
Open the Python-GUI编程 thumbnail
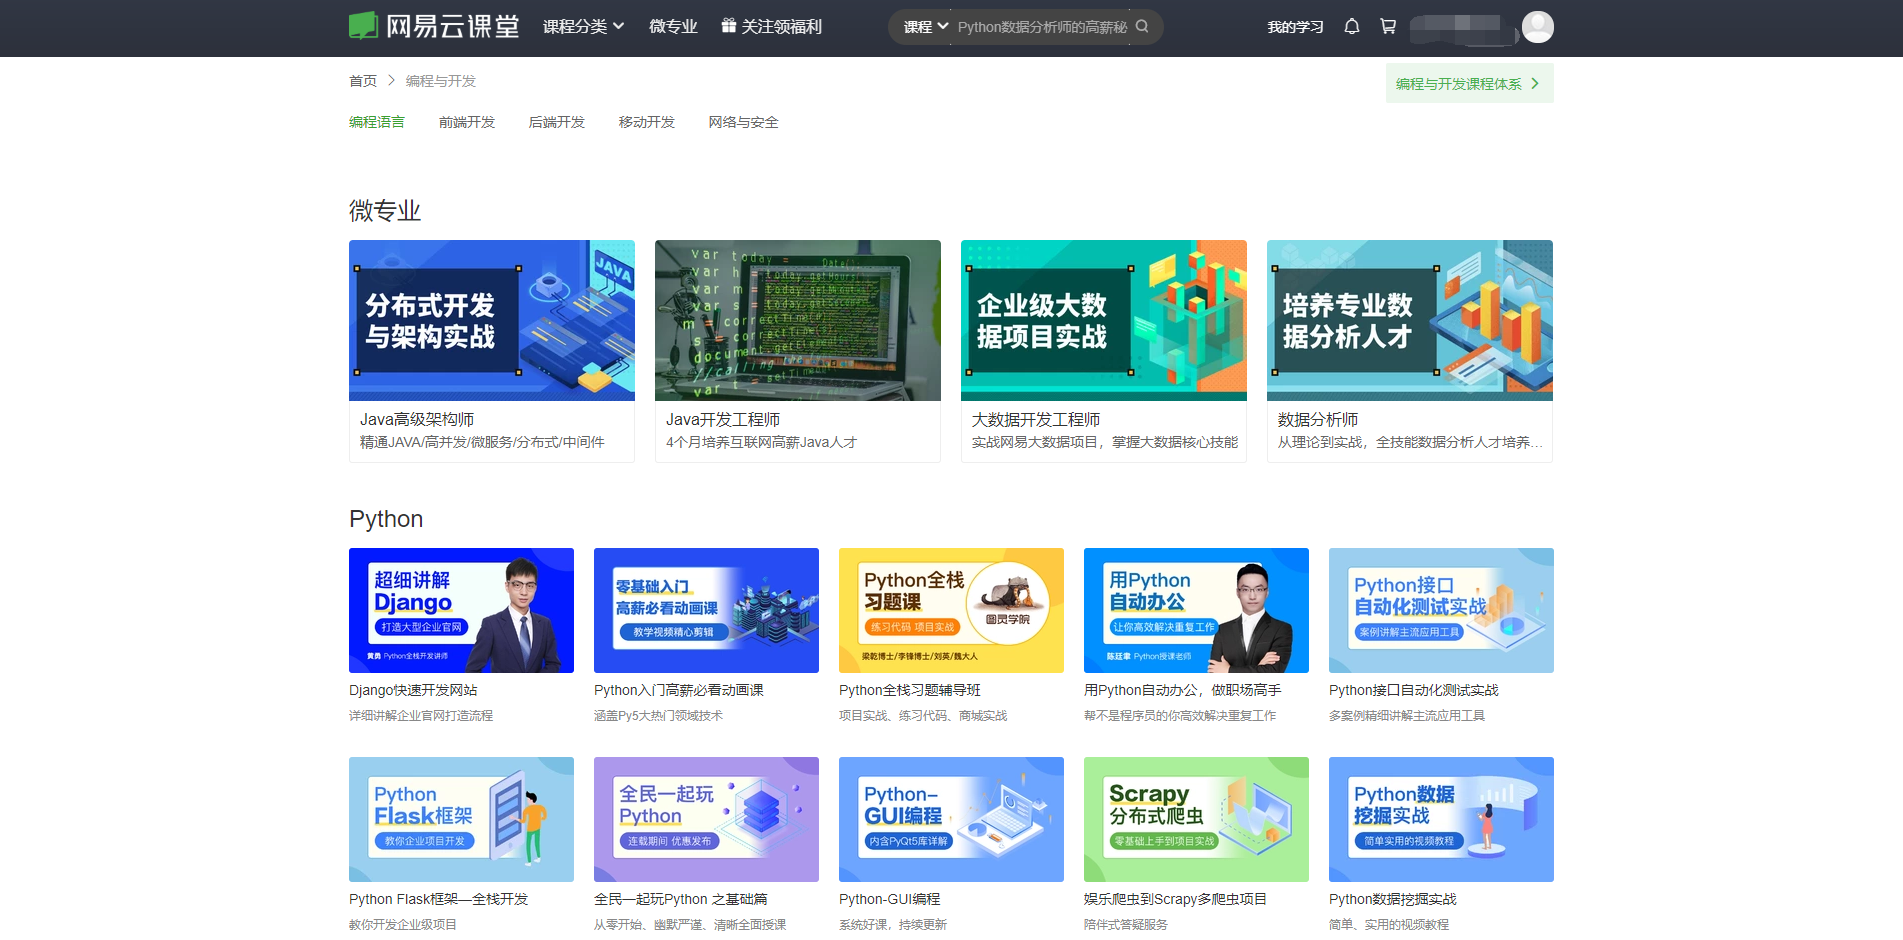click(951, 819)
